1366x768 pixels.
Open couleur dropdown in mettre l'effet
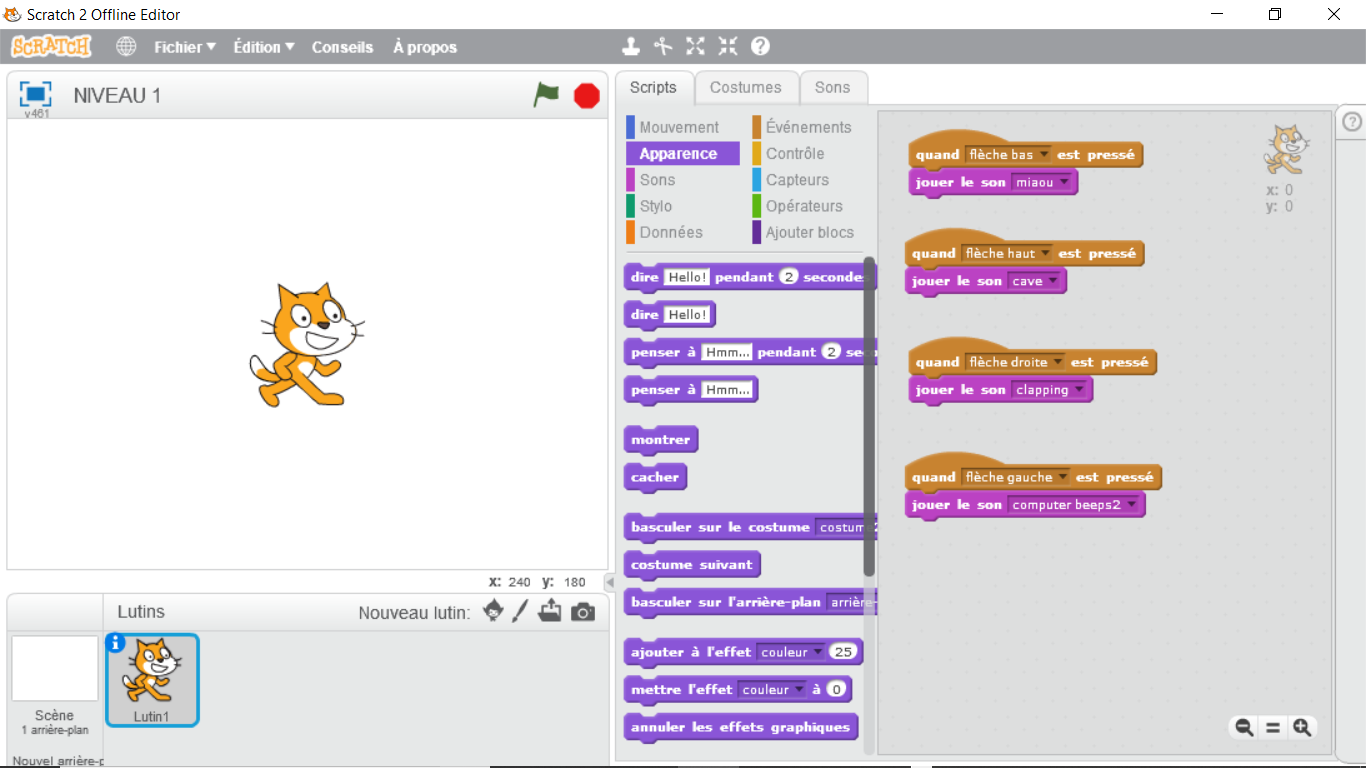tap(772, 689)
